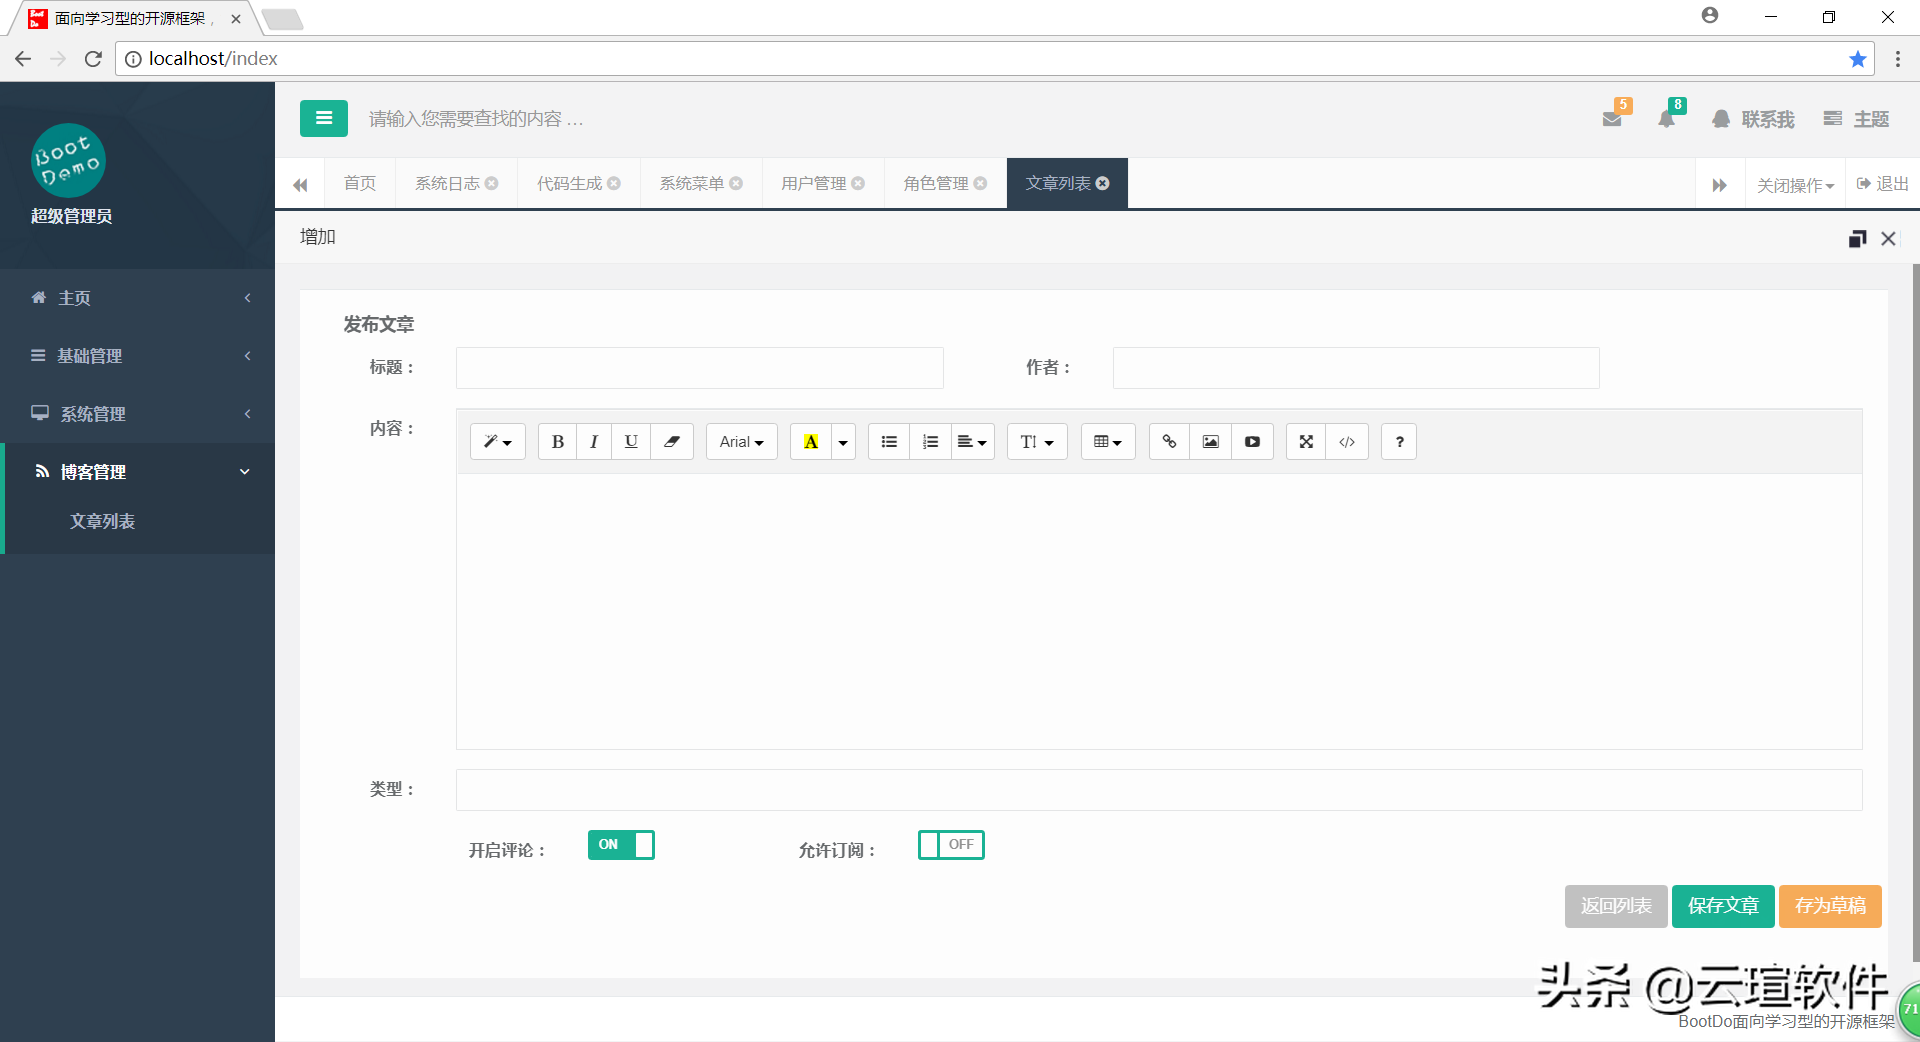Open the notifications bell icon
The height and width of the screenshot is (1042, 1920).
(1666, 119)
